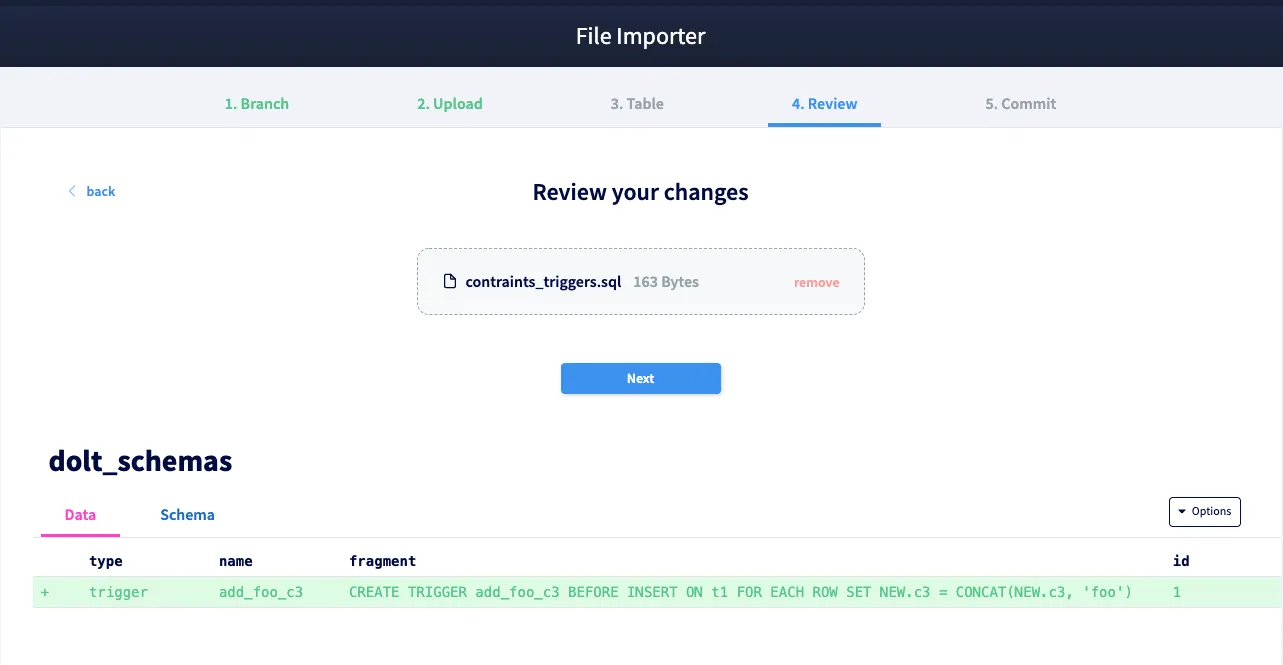Click the plus sign on the added trigger row
Viewport: 1283px width, 665px height.
tap(44, 591)
